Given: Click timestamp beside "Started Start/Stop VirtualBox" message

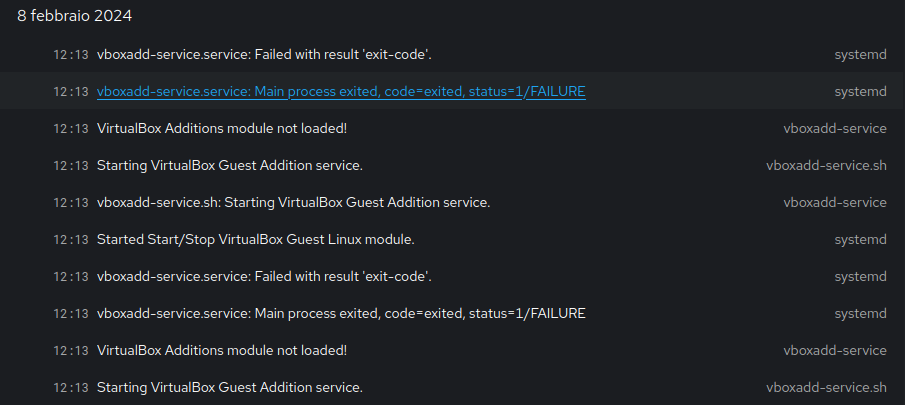Looking at the screenshot, I should [x=70, y=239].
